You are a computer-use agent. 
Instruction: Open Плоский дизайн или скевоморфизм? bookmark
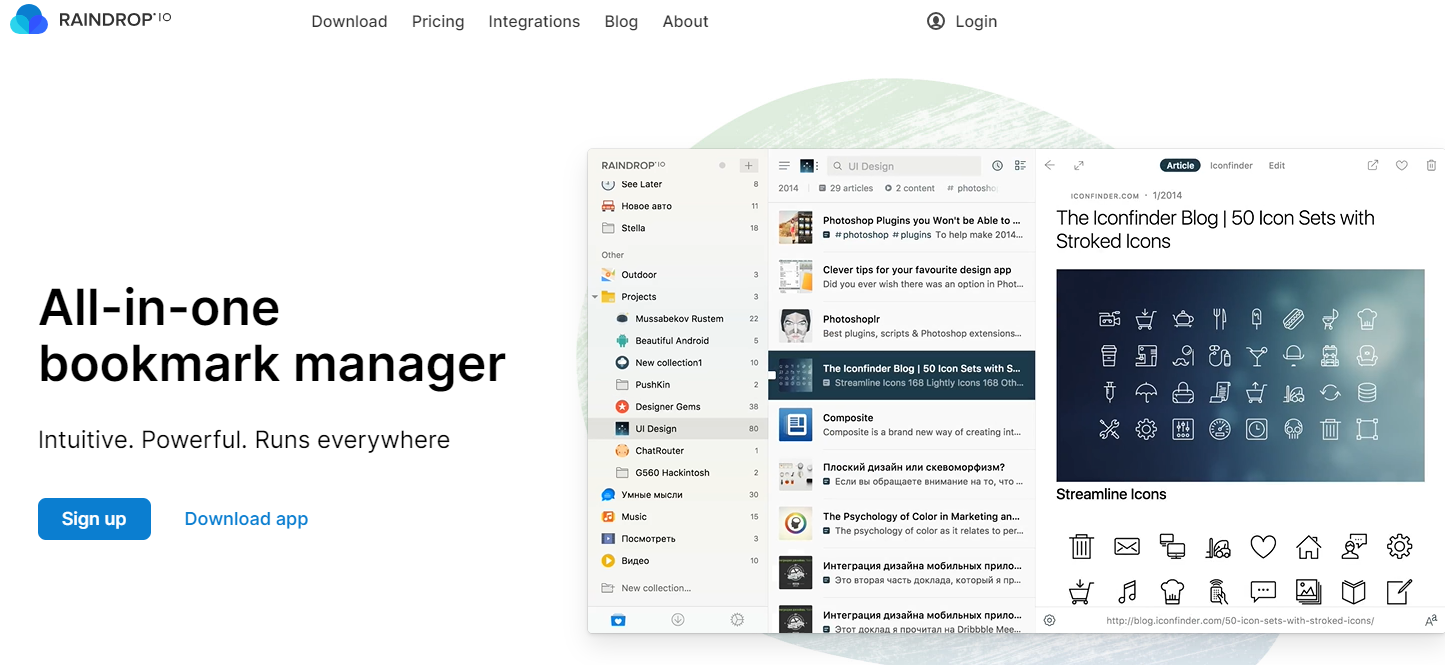click(x=901, y=474)
